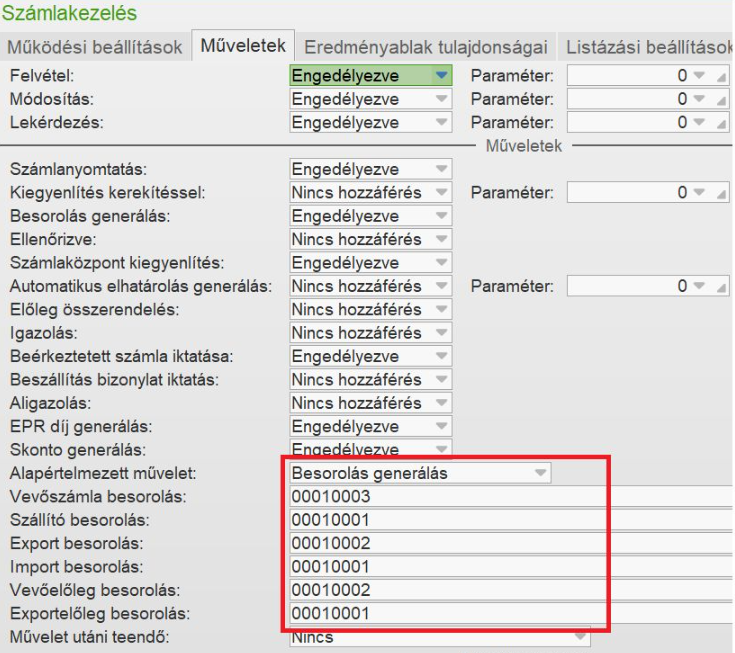Expand the Igazolás access dropdown

point(442,333)
